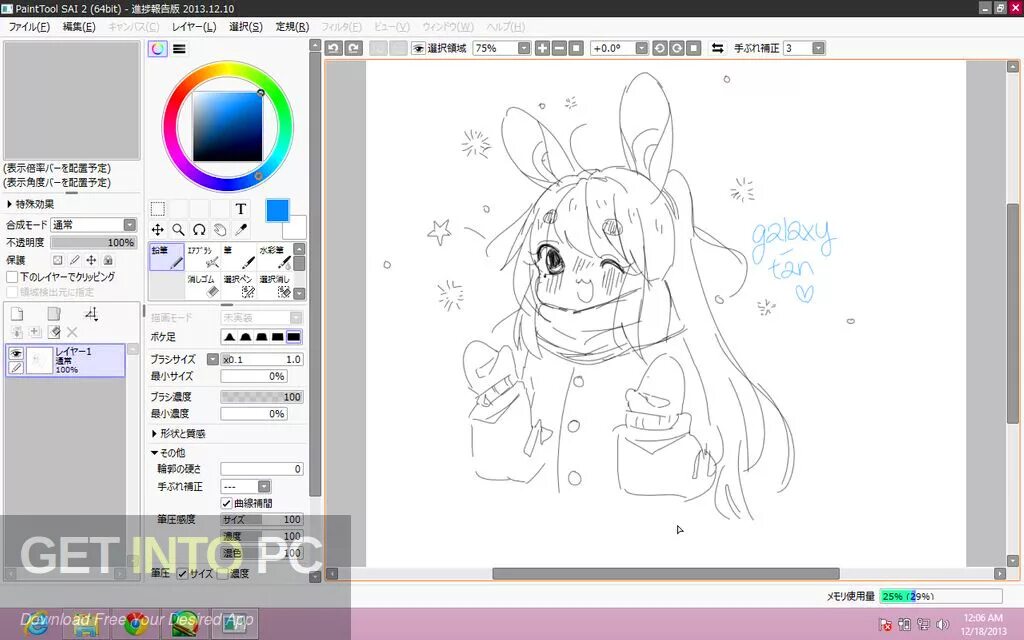Screen dimensions: 1024x640
Task: Create a new layer folder
Action: pos(54,314)
